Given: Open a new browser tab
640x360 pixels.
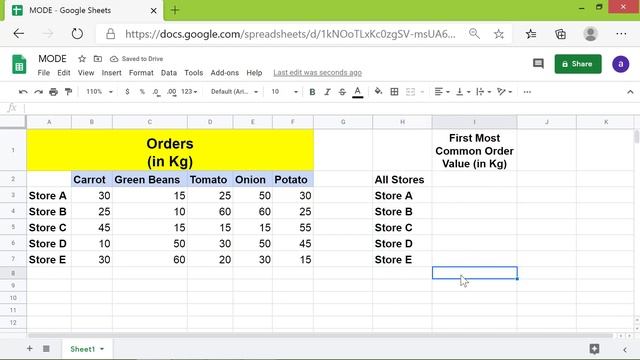Looking at the screenshot, I should click(x=175, y=10).
